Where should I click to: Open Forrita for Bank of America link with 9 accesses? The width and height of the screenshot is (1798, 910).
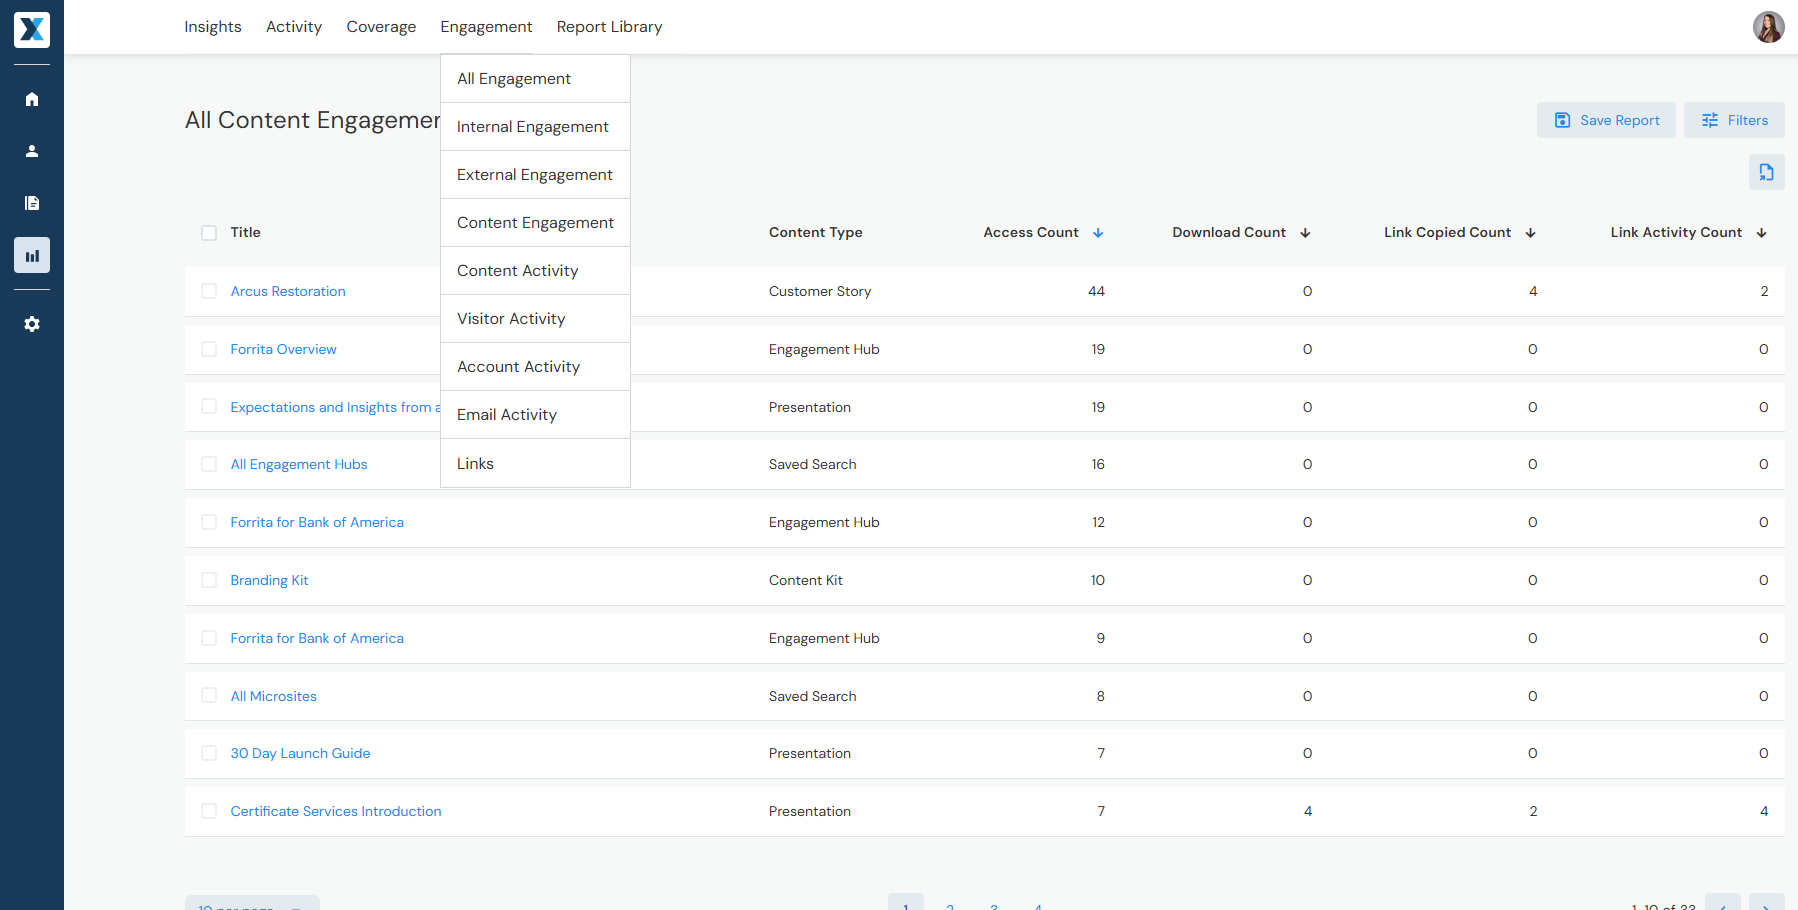pos(317,638)
